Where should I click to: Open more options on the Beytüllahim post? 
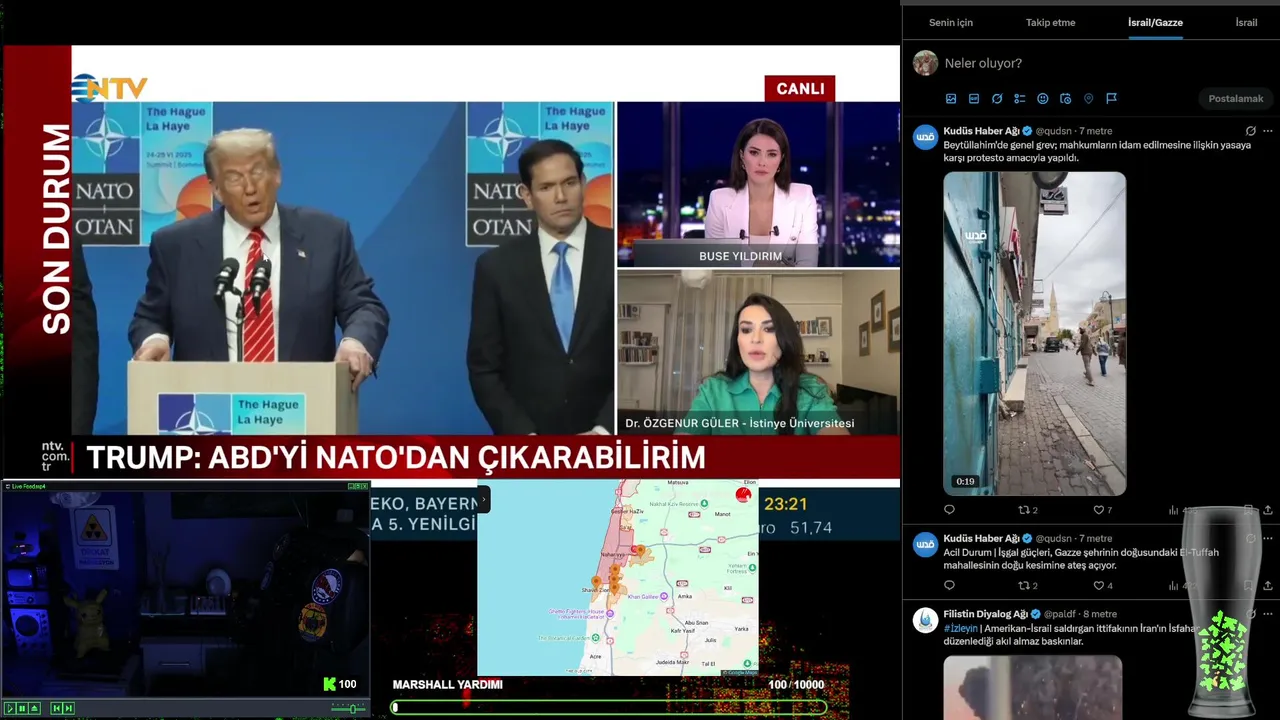(x=1268, y=131)
